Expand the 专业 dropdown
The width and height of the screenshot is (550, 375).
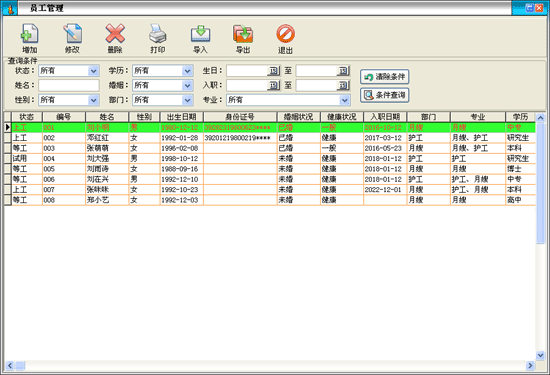pyautogui.click(x=344, y=100)
